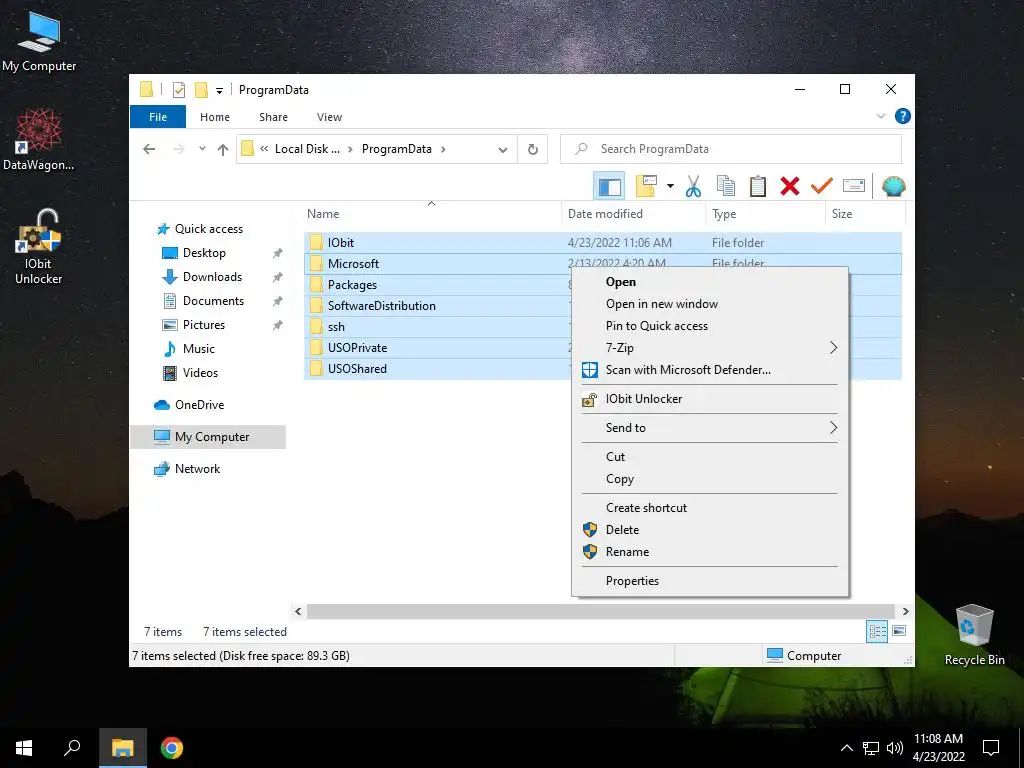Image resolution: width=1024 pixels, height=768 pixels.
Task: Click the clipboard Paste icon in toolbar
Action: pos(758,186)
